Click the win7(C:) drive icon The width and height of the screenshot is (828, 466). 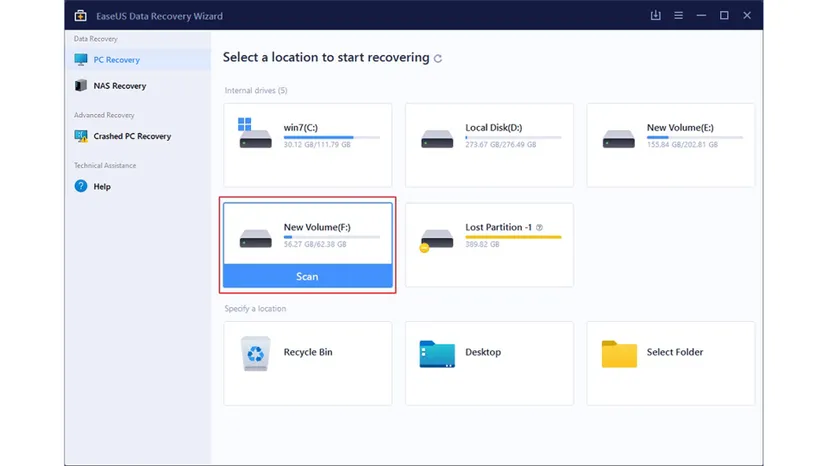pos(255,133)
